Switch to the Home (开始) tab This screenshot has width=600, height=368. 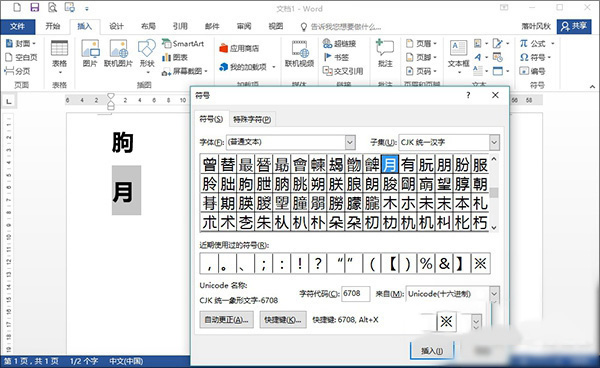click(x=52, y=26)
